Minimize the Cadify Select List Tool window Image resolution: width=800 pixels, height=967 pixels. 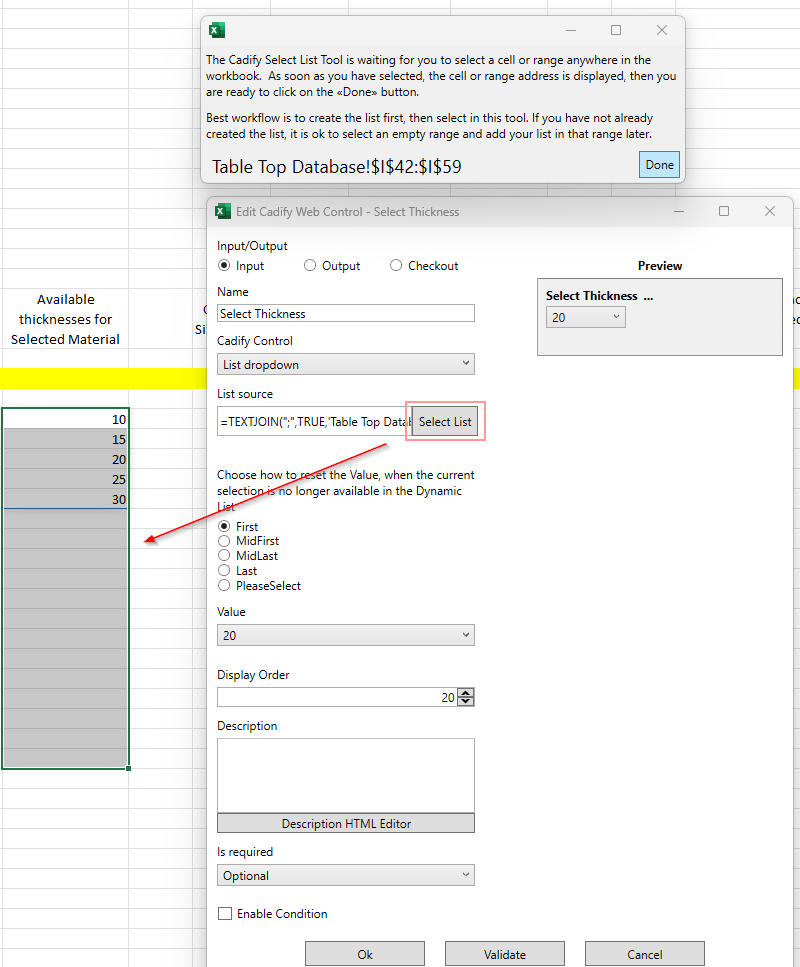(571, 30)
